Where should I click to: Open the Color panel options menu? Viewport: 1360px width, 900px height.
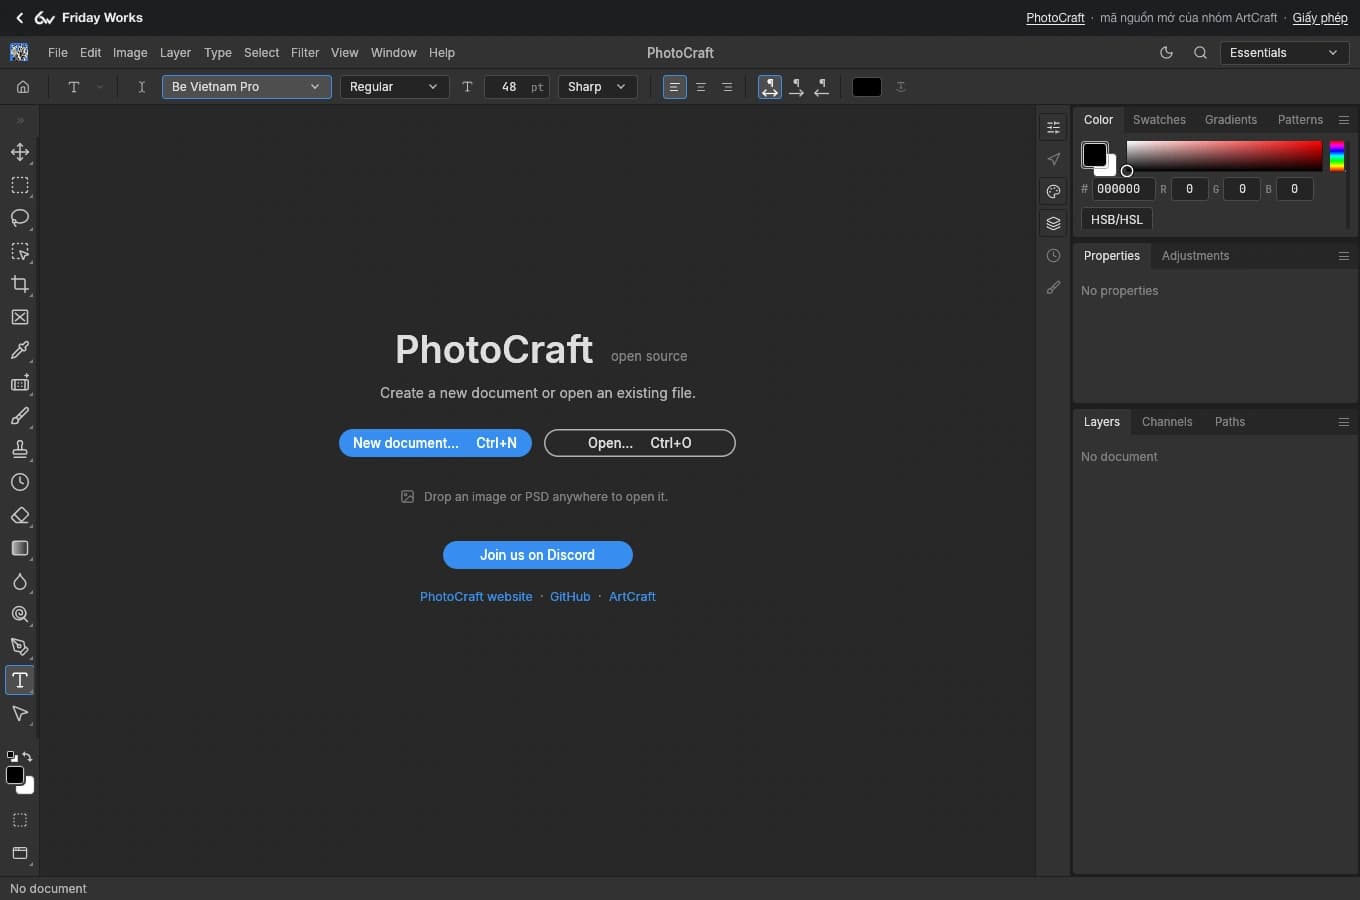click(x=1344, y=120)
